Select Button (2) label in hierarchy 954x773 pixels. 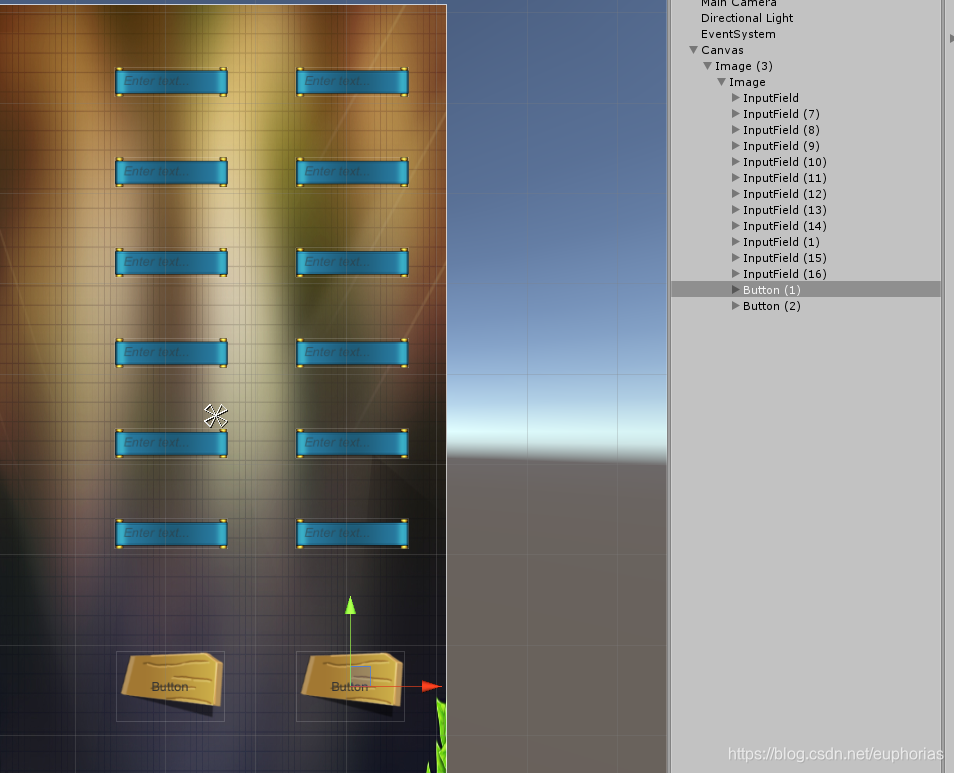[x=771, y=306]
